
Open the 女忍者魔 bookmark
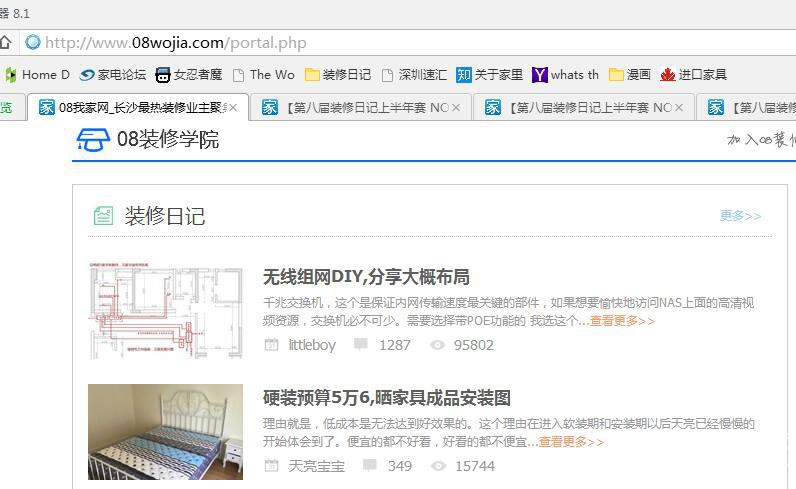coord(189,74)
